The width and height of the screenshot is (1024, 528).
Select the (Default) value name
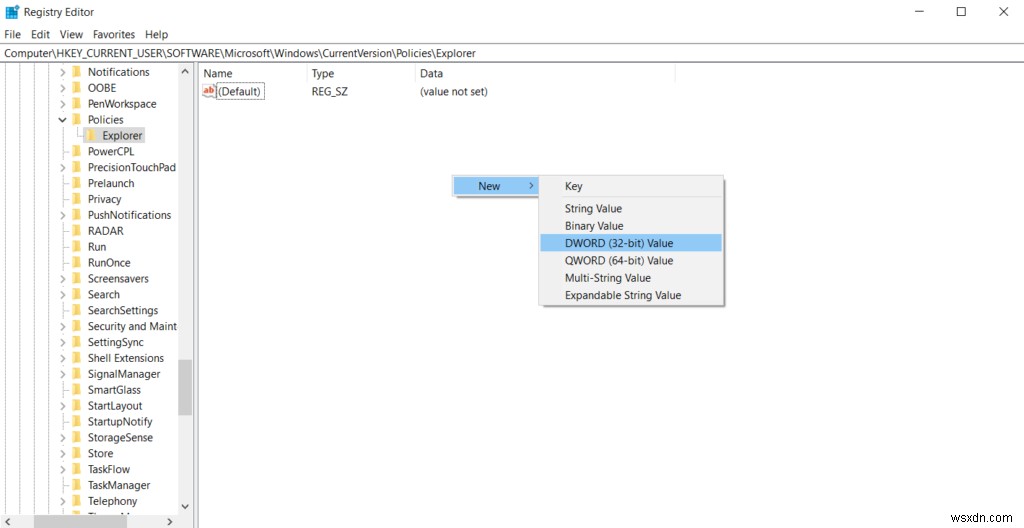click(240, 92)
